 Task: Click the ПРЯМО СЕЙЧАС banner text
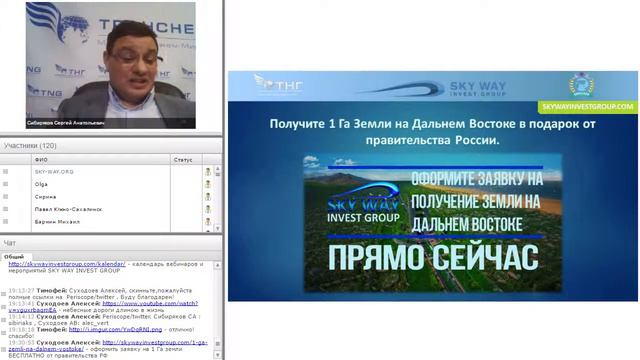433,257
